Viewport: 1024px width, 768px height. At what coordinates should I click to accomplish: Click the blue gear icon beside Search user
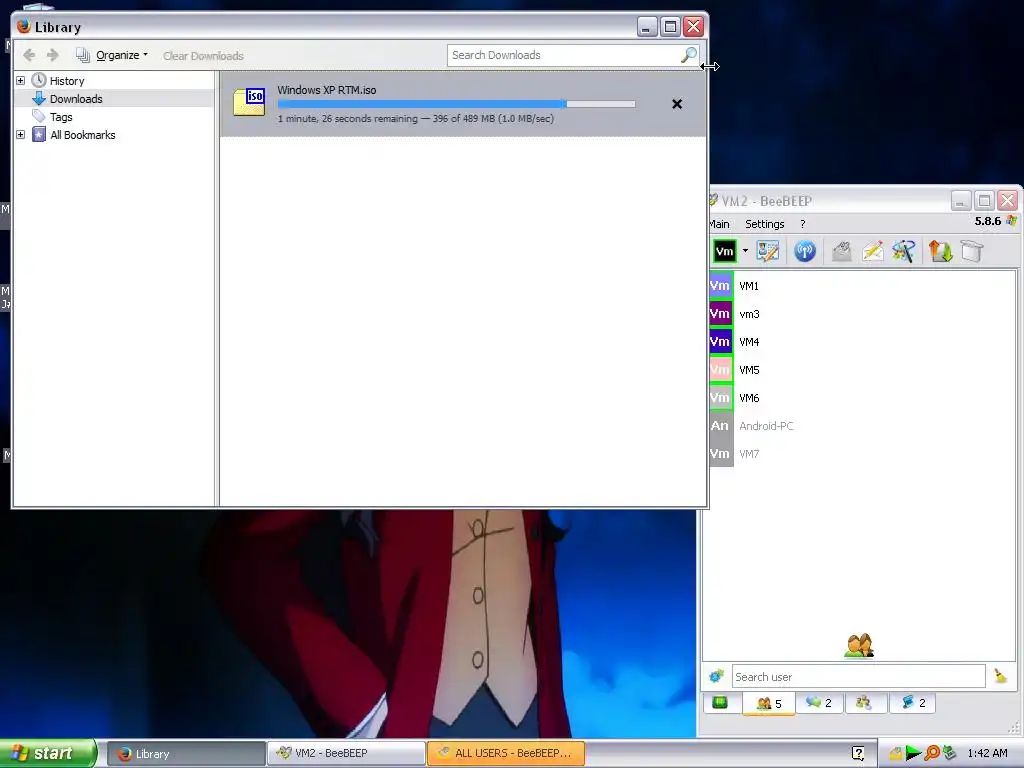click(716, 676)
